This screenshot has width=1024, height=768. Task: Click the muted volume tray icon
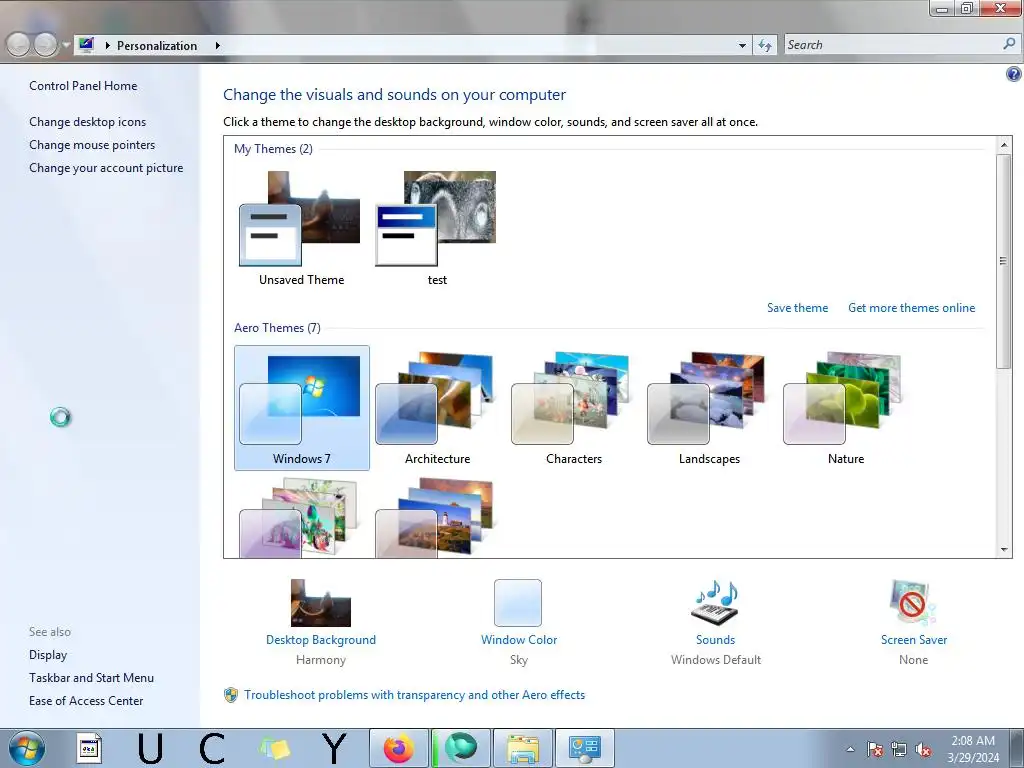[923, 749]
